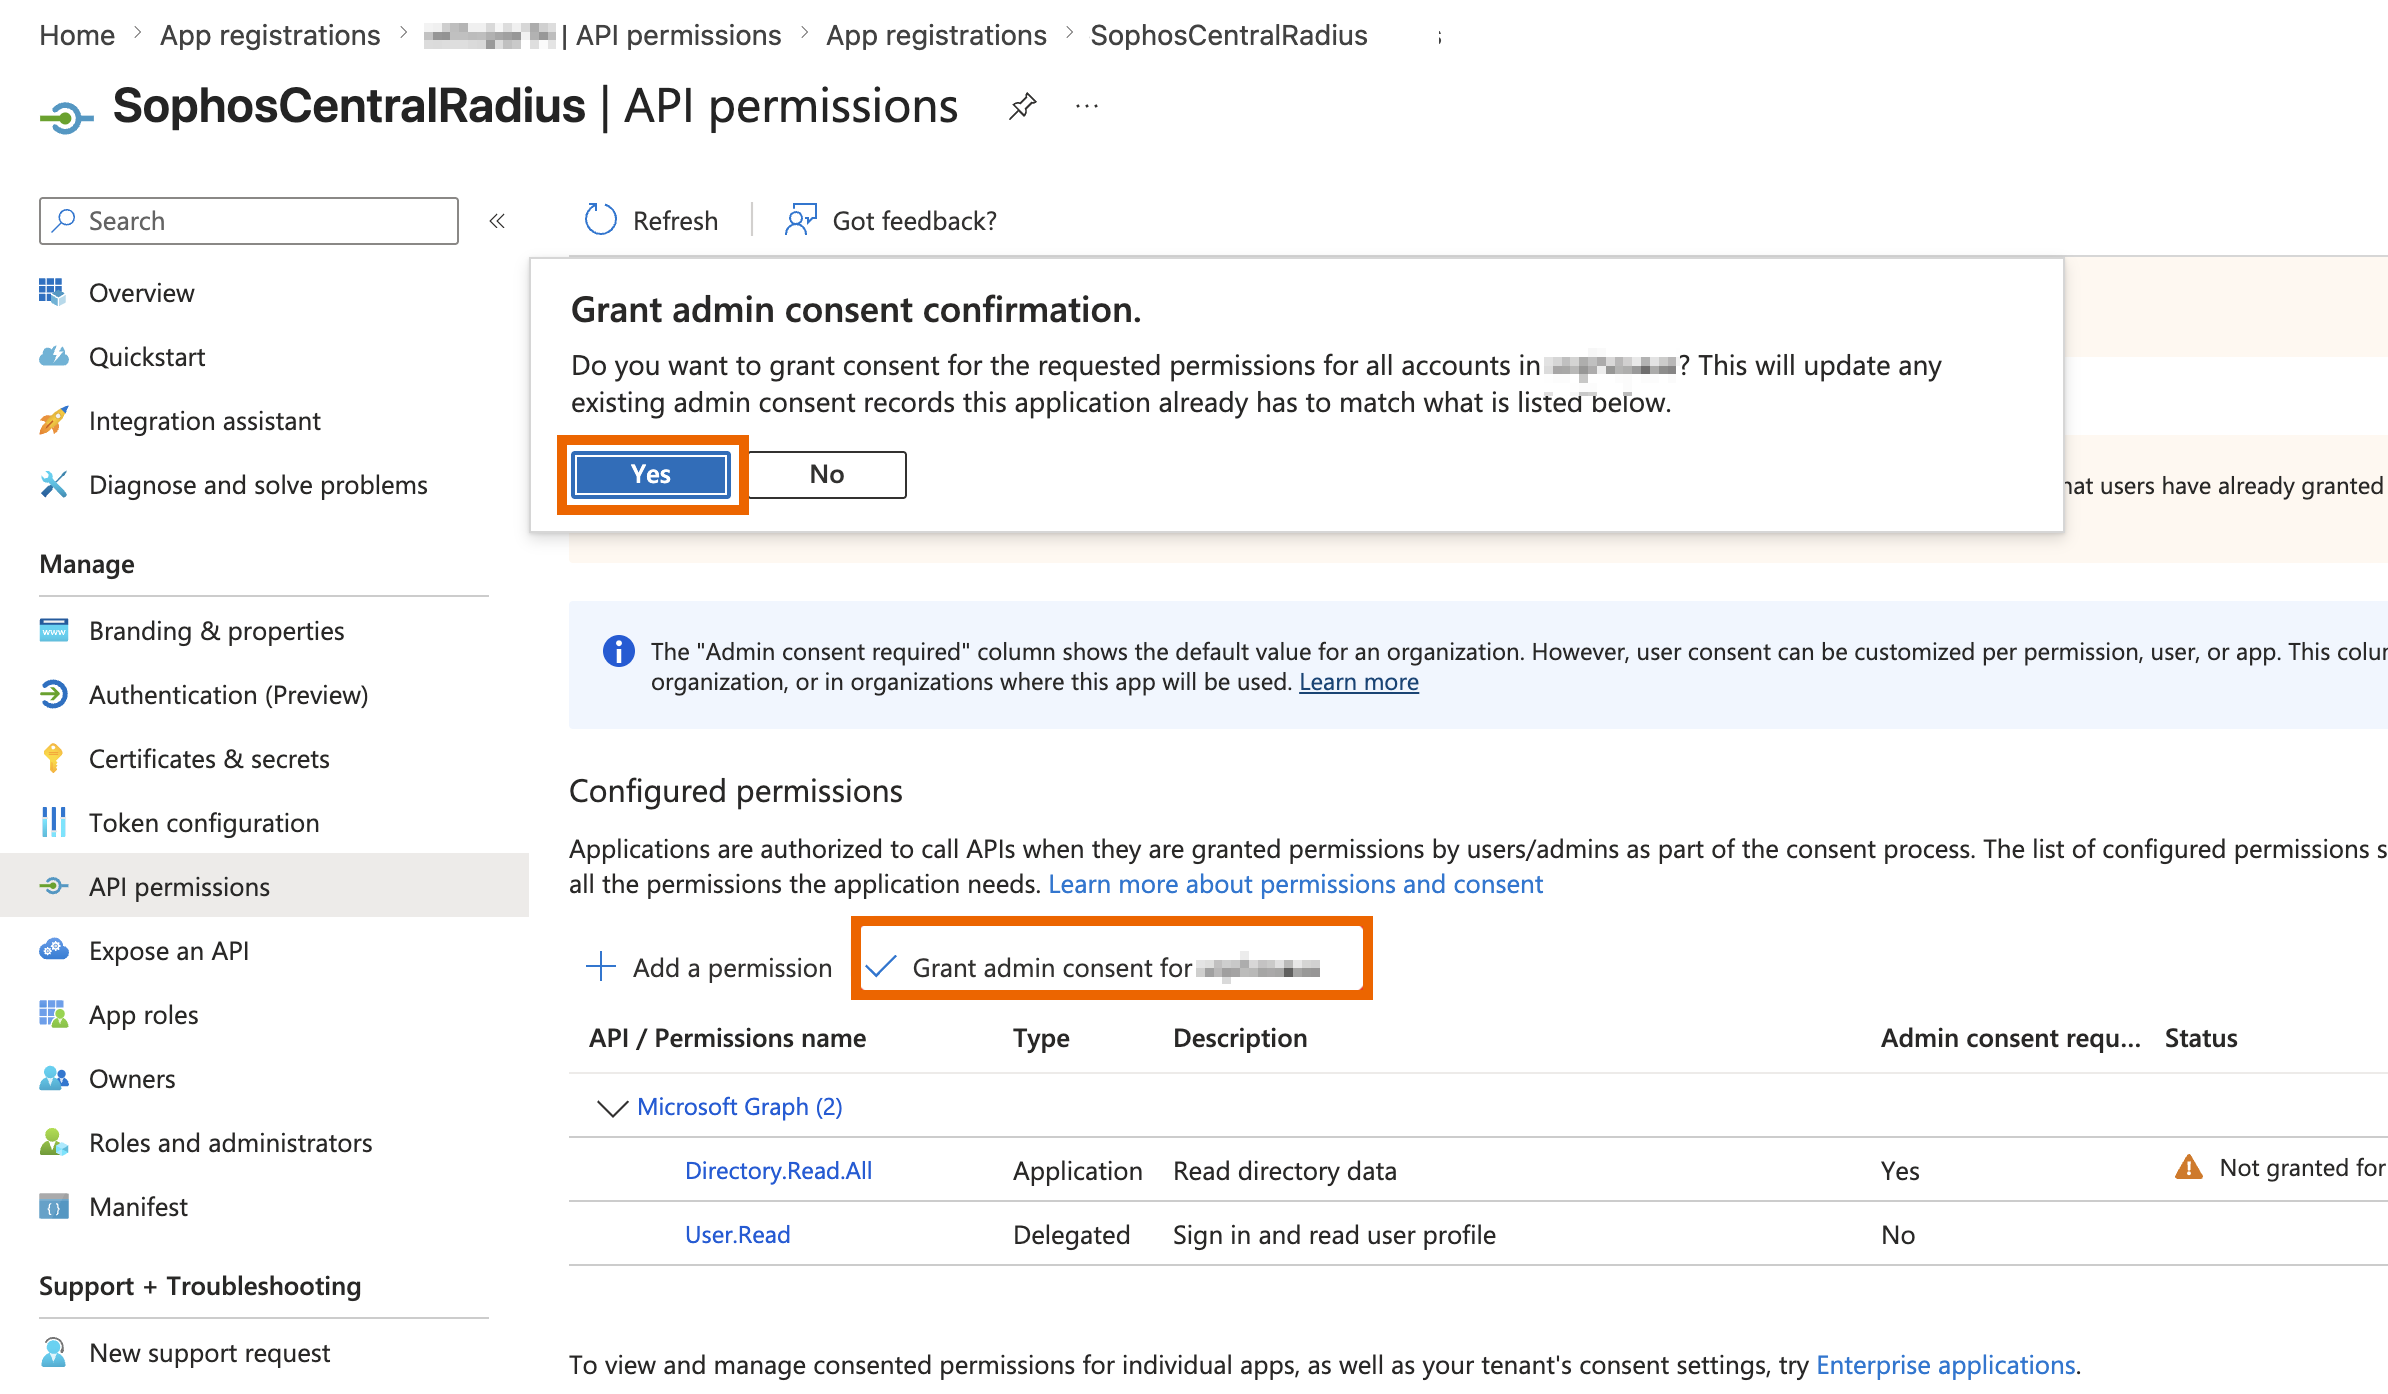Click the 'Read directory data' description cell
Screen dimensions: 2388x1394
pos(1285,1170)
